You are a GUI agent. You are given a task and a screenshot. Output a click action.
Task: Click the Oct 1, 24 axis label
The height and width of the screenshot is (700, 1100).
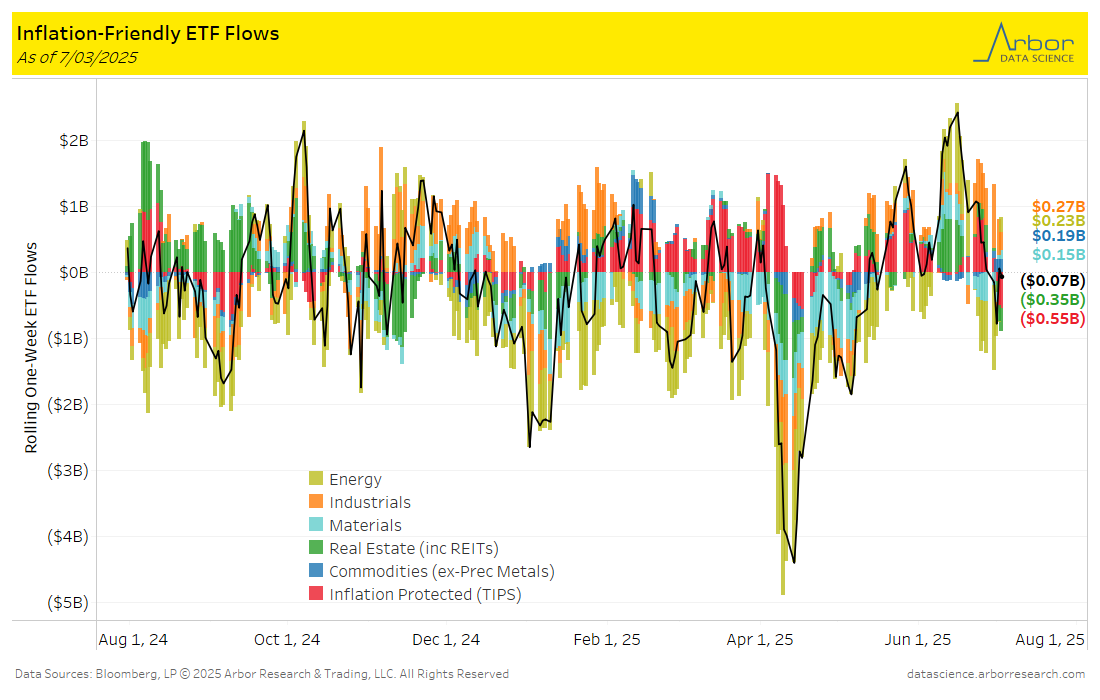click(x=287, y=640)
